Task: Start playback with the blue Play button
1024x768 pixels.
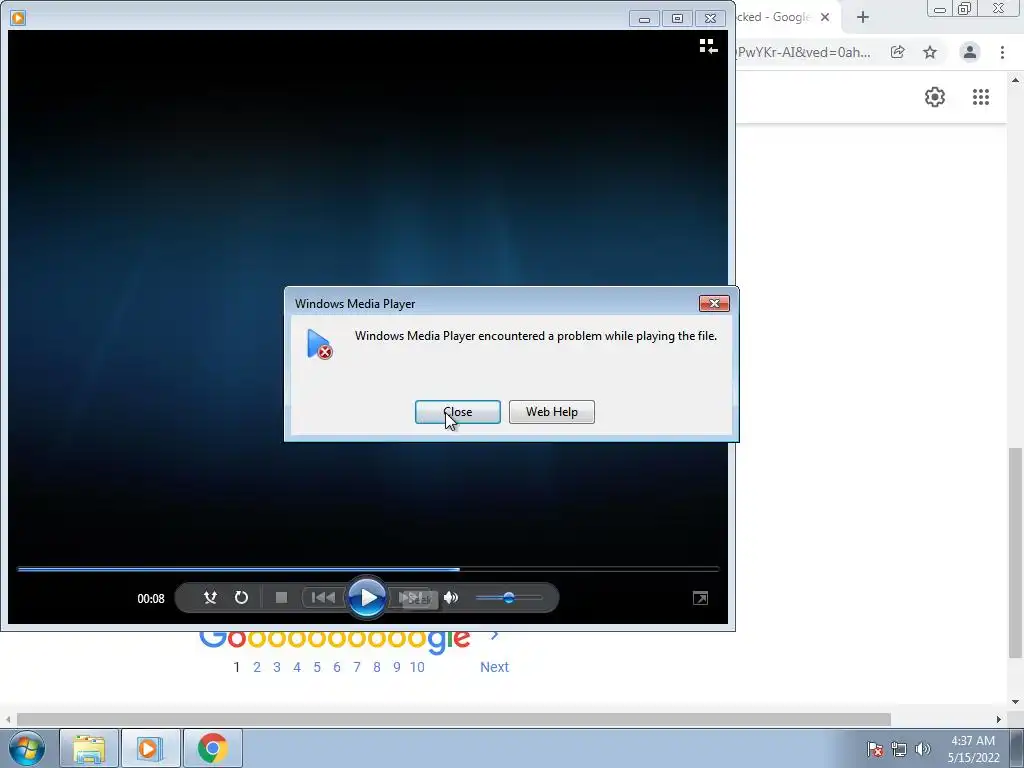Action: coord(367,598)
